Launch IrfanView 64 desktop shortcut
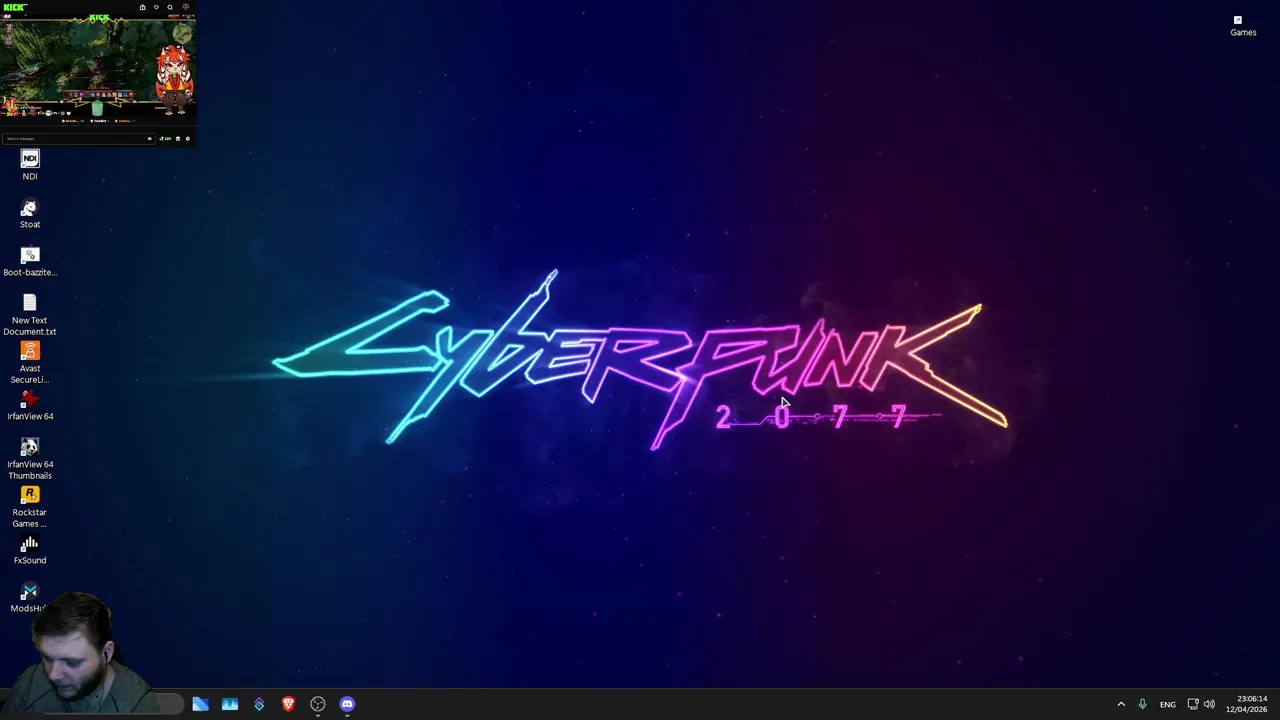 (x=30, y=405)
